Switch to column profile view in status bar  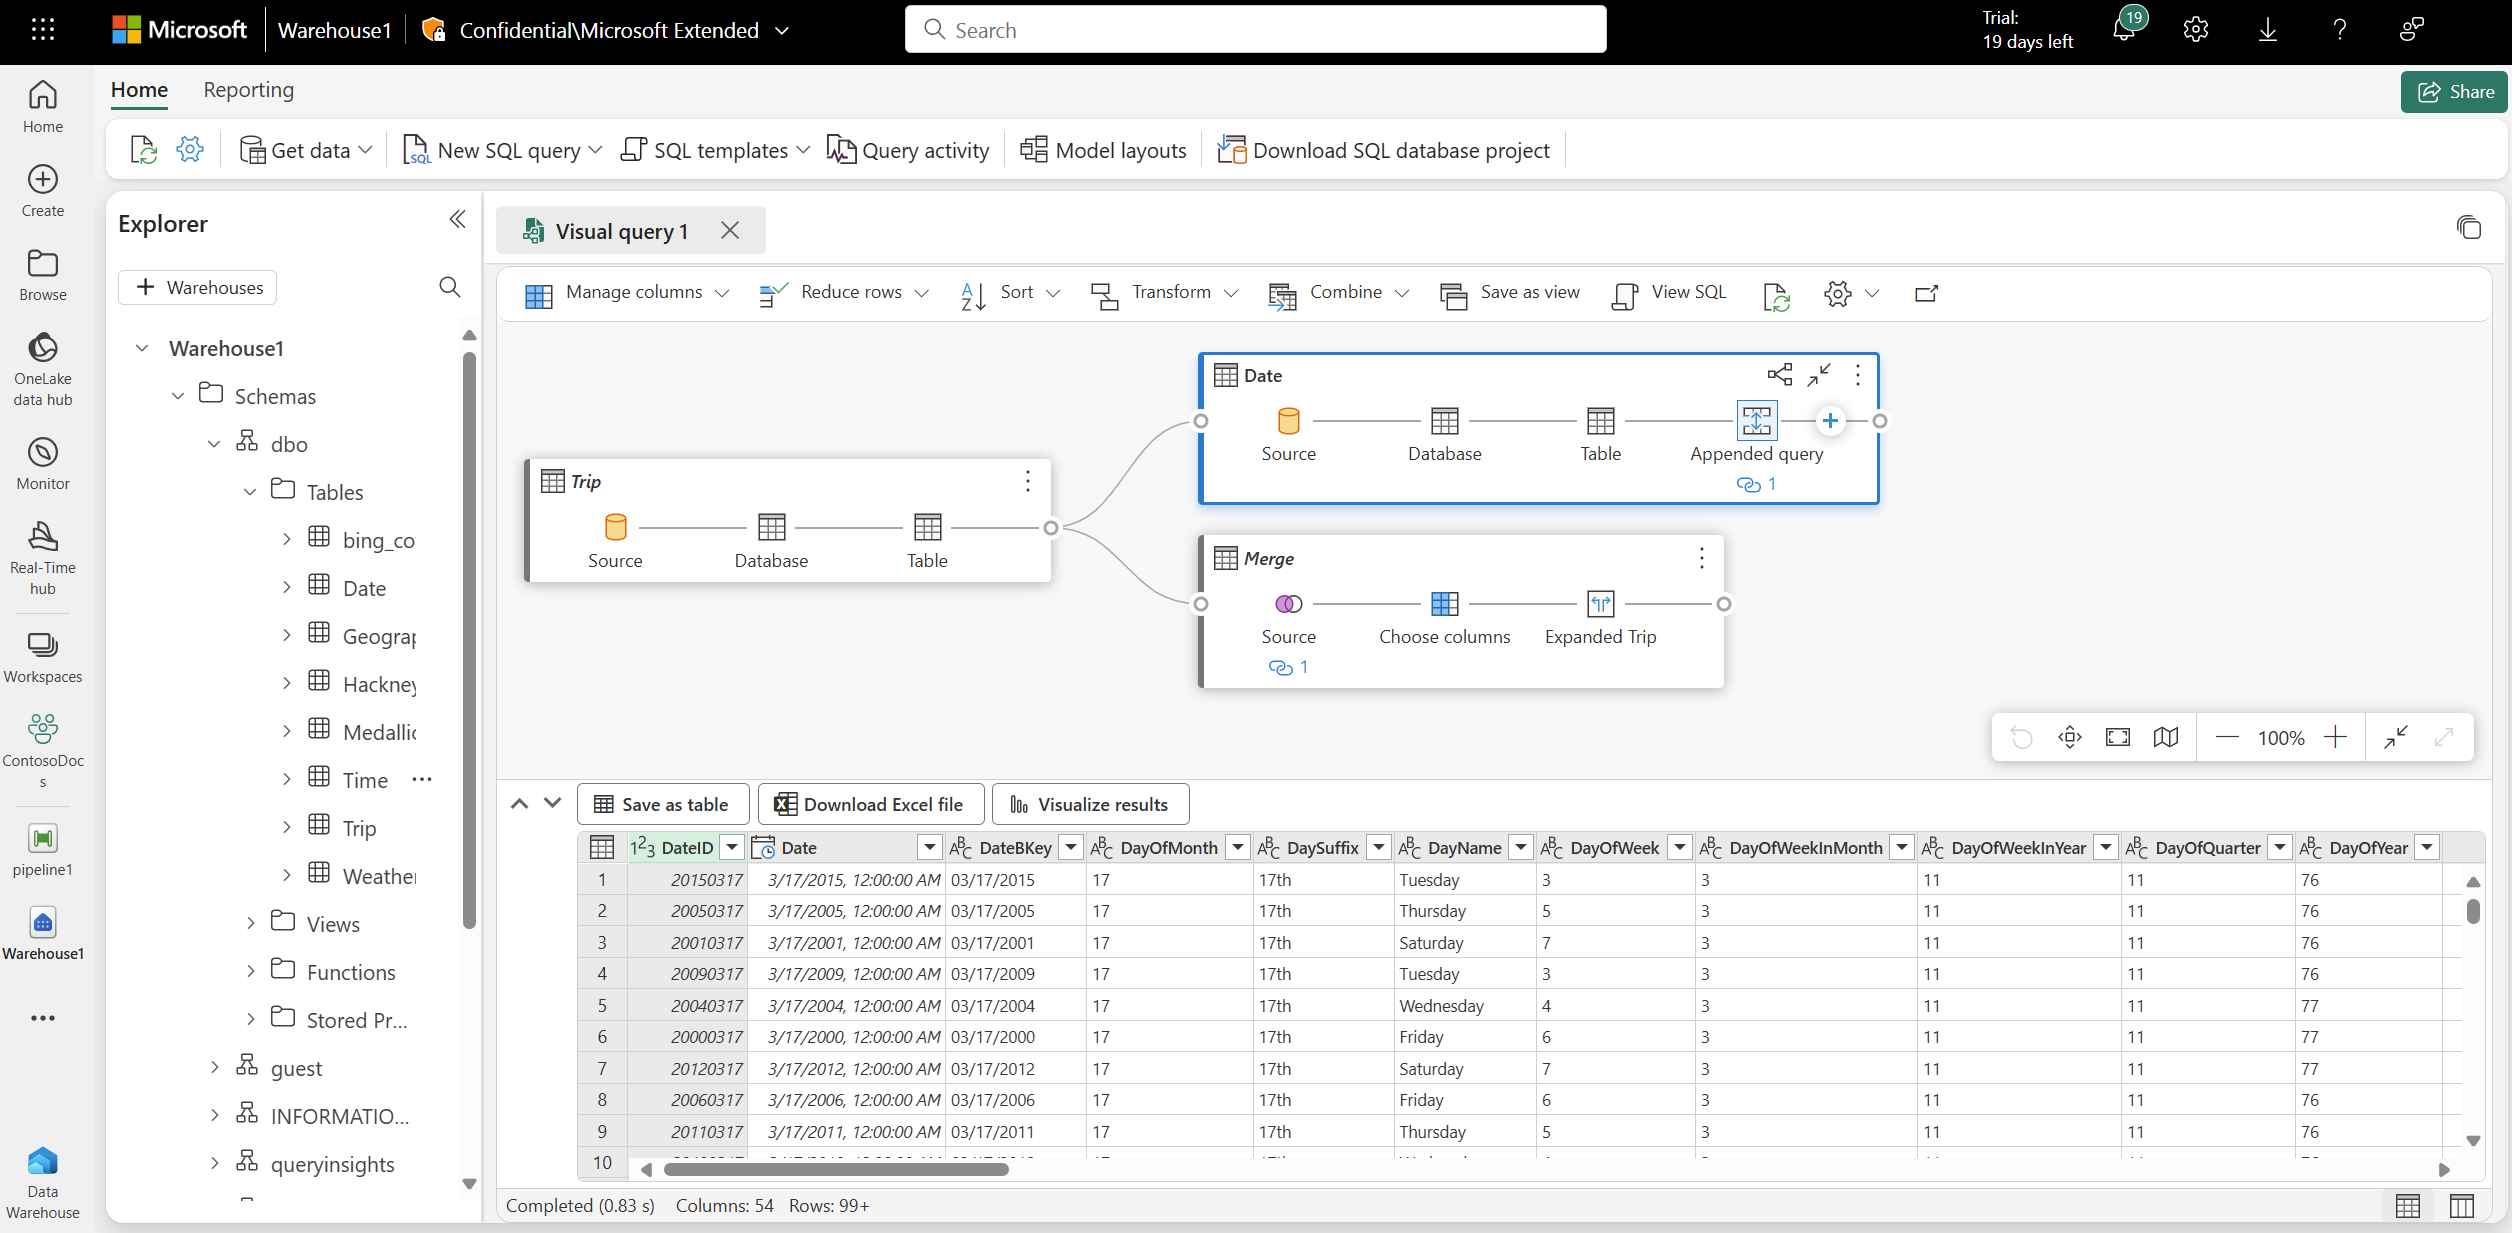pos(2461,1206)
